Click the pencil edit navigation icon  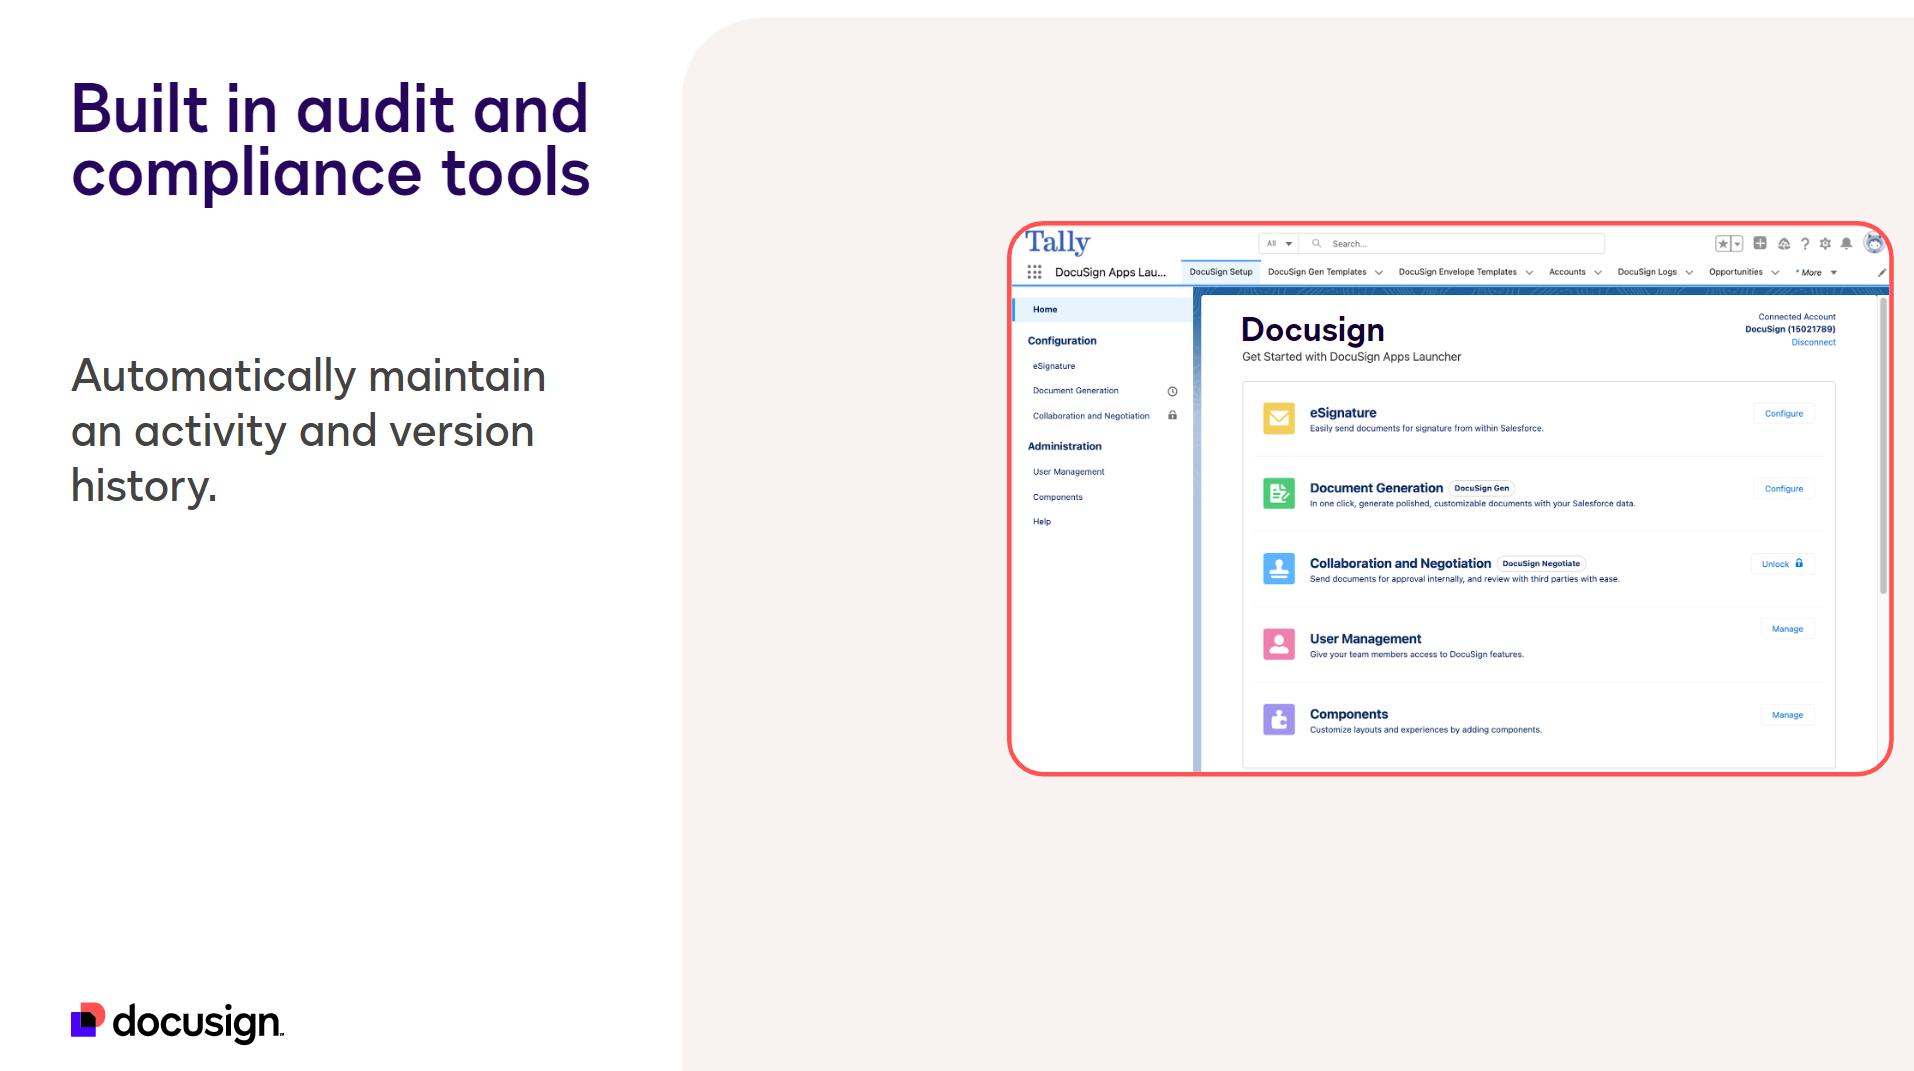pos(1881,272)
